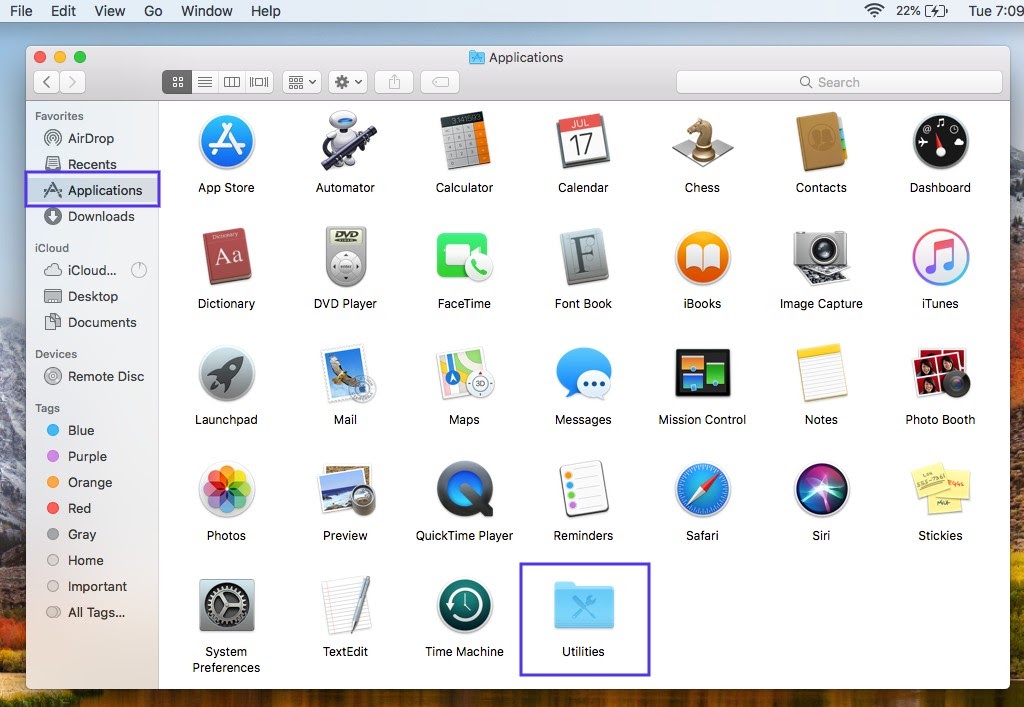Select Downloads in the sidebar
1024x707 pixels.
pyautogui.click(x=103, y=216)
